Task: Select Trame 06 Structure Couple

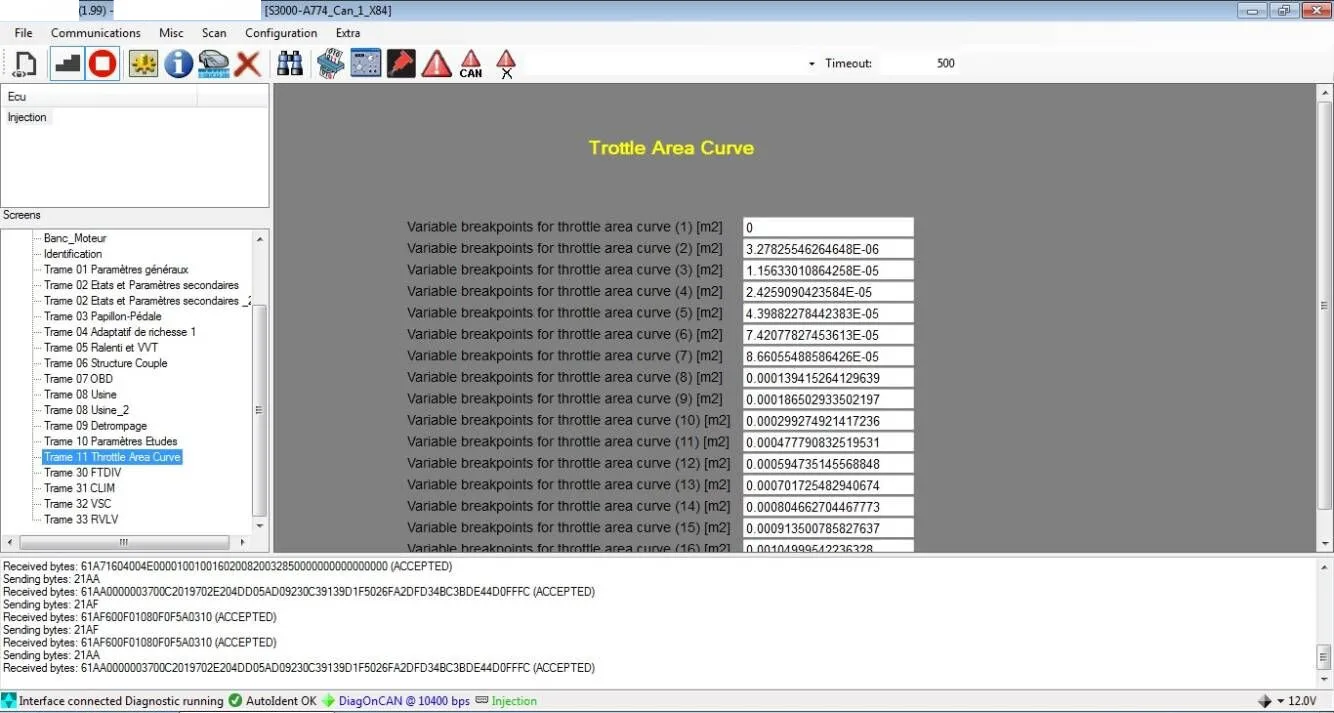Action: (106, 363)
